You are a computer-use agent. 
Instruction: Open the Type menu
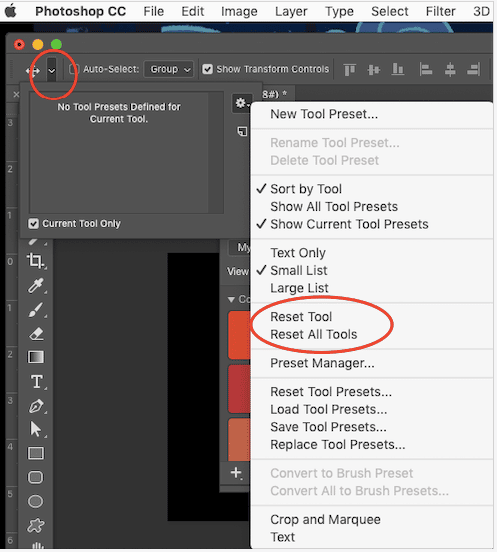[339, 11]
